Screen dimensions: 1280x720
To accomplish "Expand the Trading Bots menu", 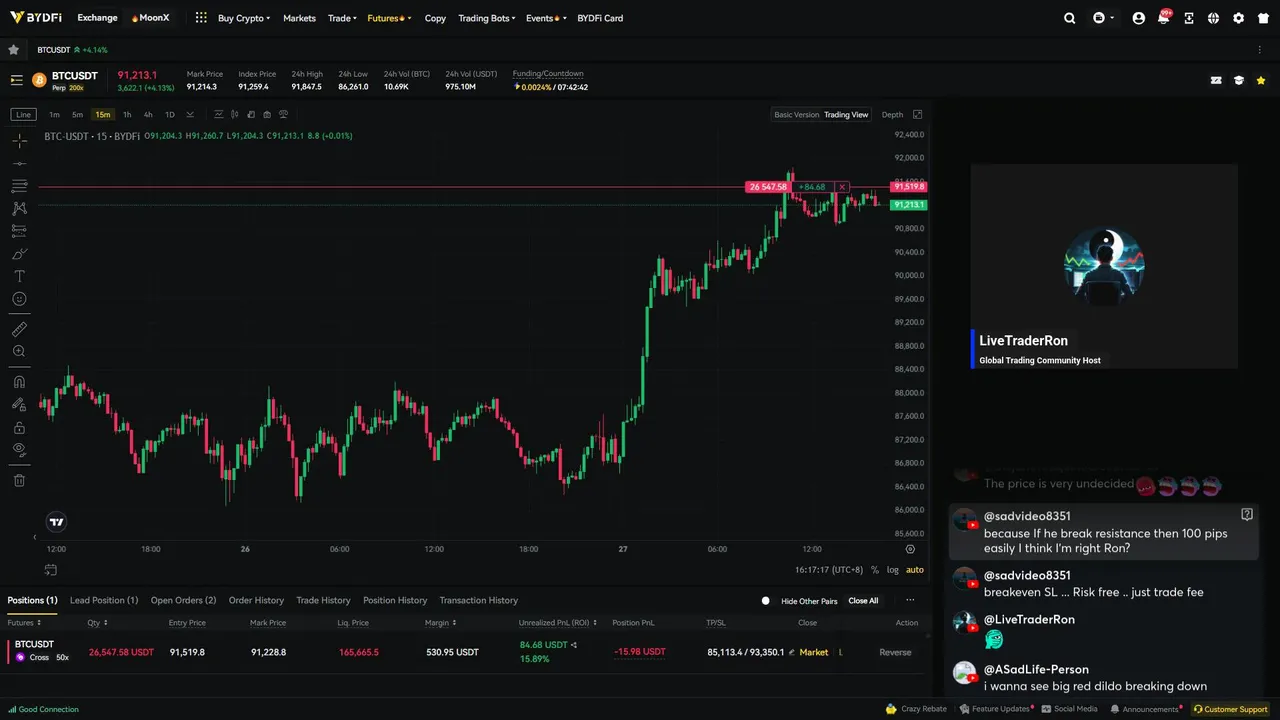I will pyautogui.click(x=487, y=18).
